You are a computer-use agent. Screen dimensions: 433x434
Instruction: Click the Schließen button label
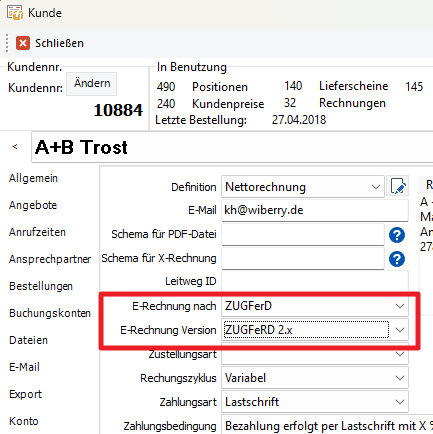tap(59, 43)
